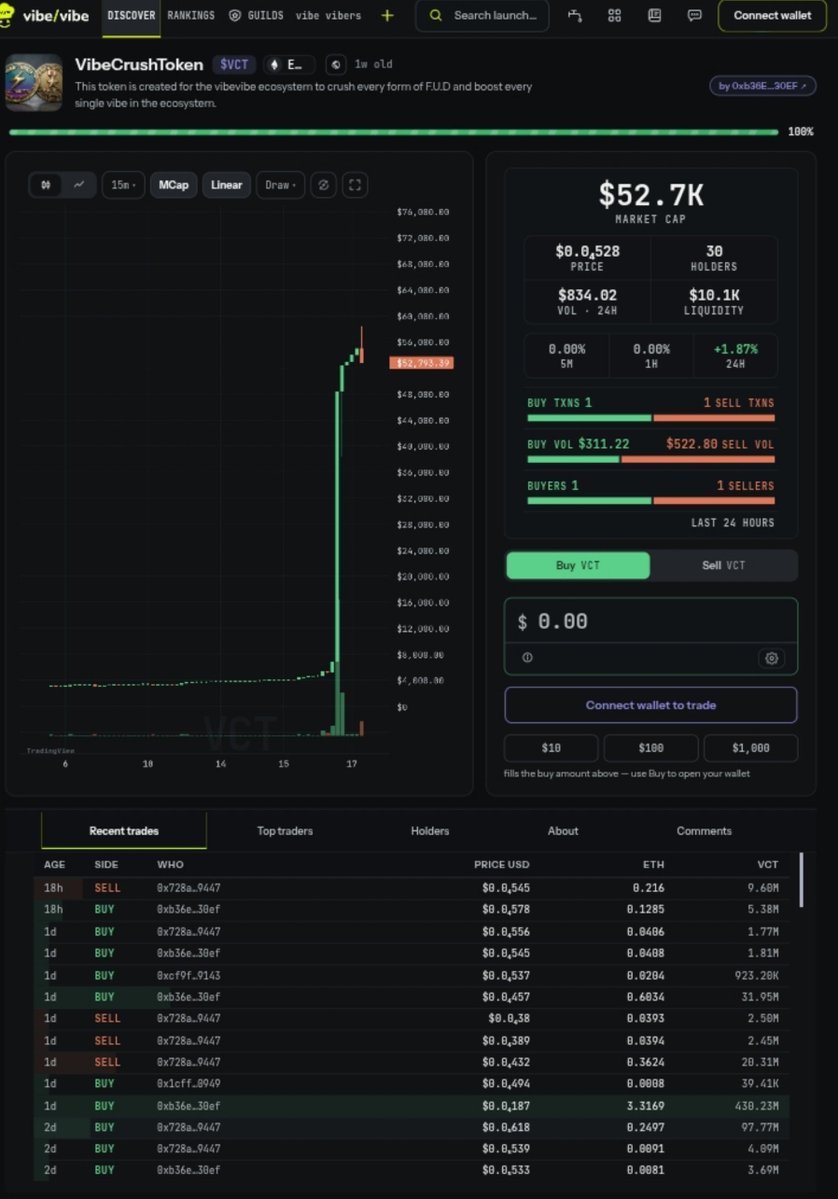The height and width of the screenshot is (1199, 838).
Task: Open the 15m interval dropdown
Action: (123, 185)
